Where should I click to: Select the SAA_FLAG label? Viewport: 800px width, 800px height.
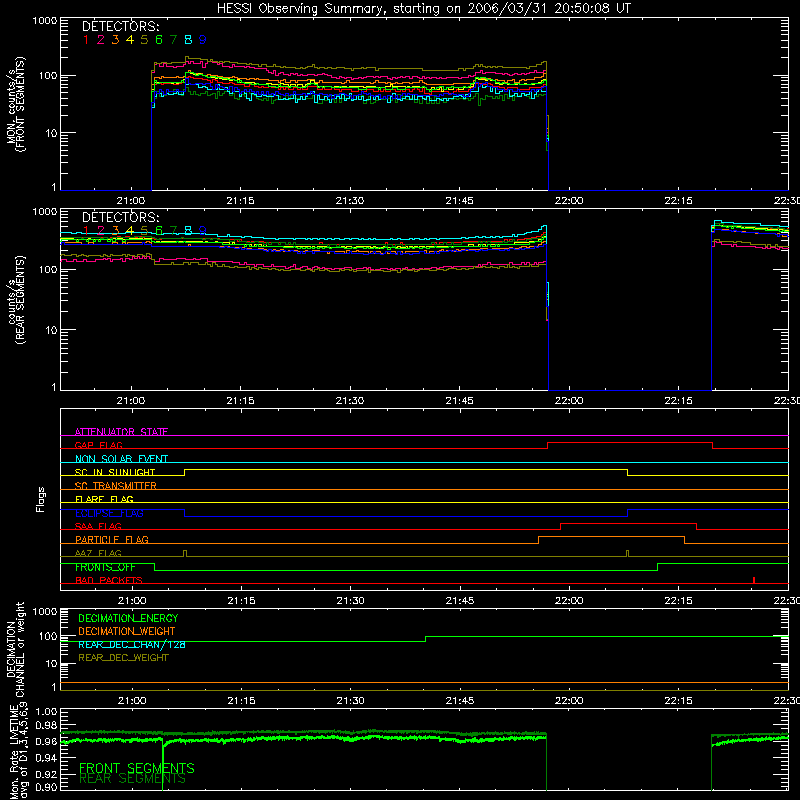pyautogui.click(x=98, y=526)
